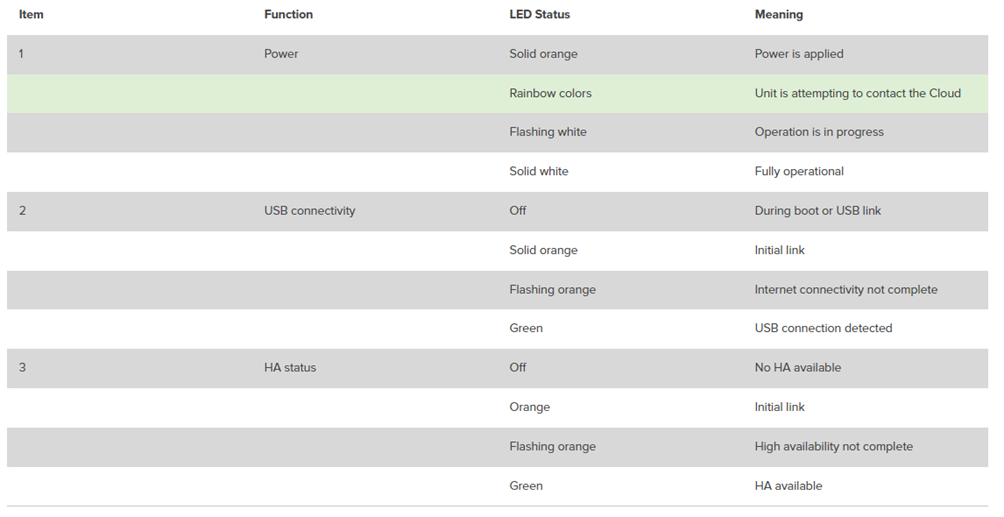Select the 'HA available' meaning cell

pyautogui.click(x=788, y=486)
